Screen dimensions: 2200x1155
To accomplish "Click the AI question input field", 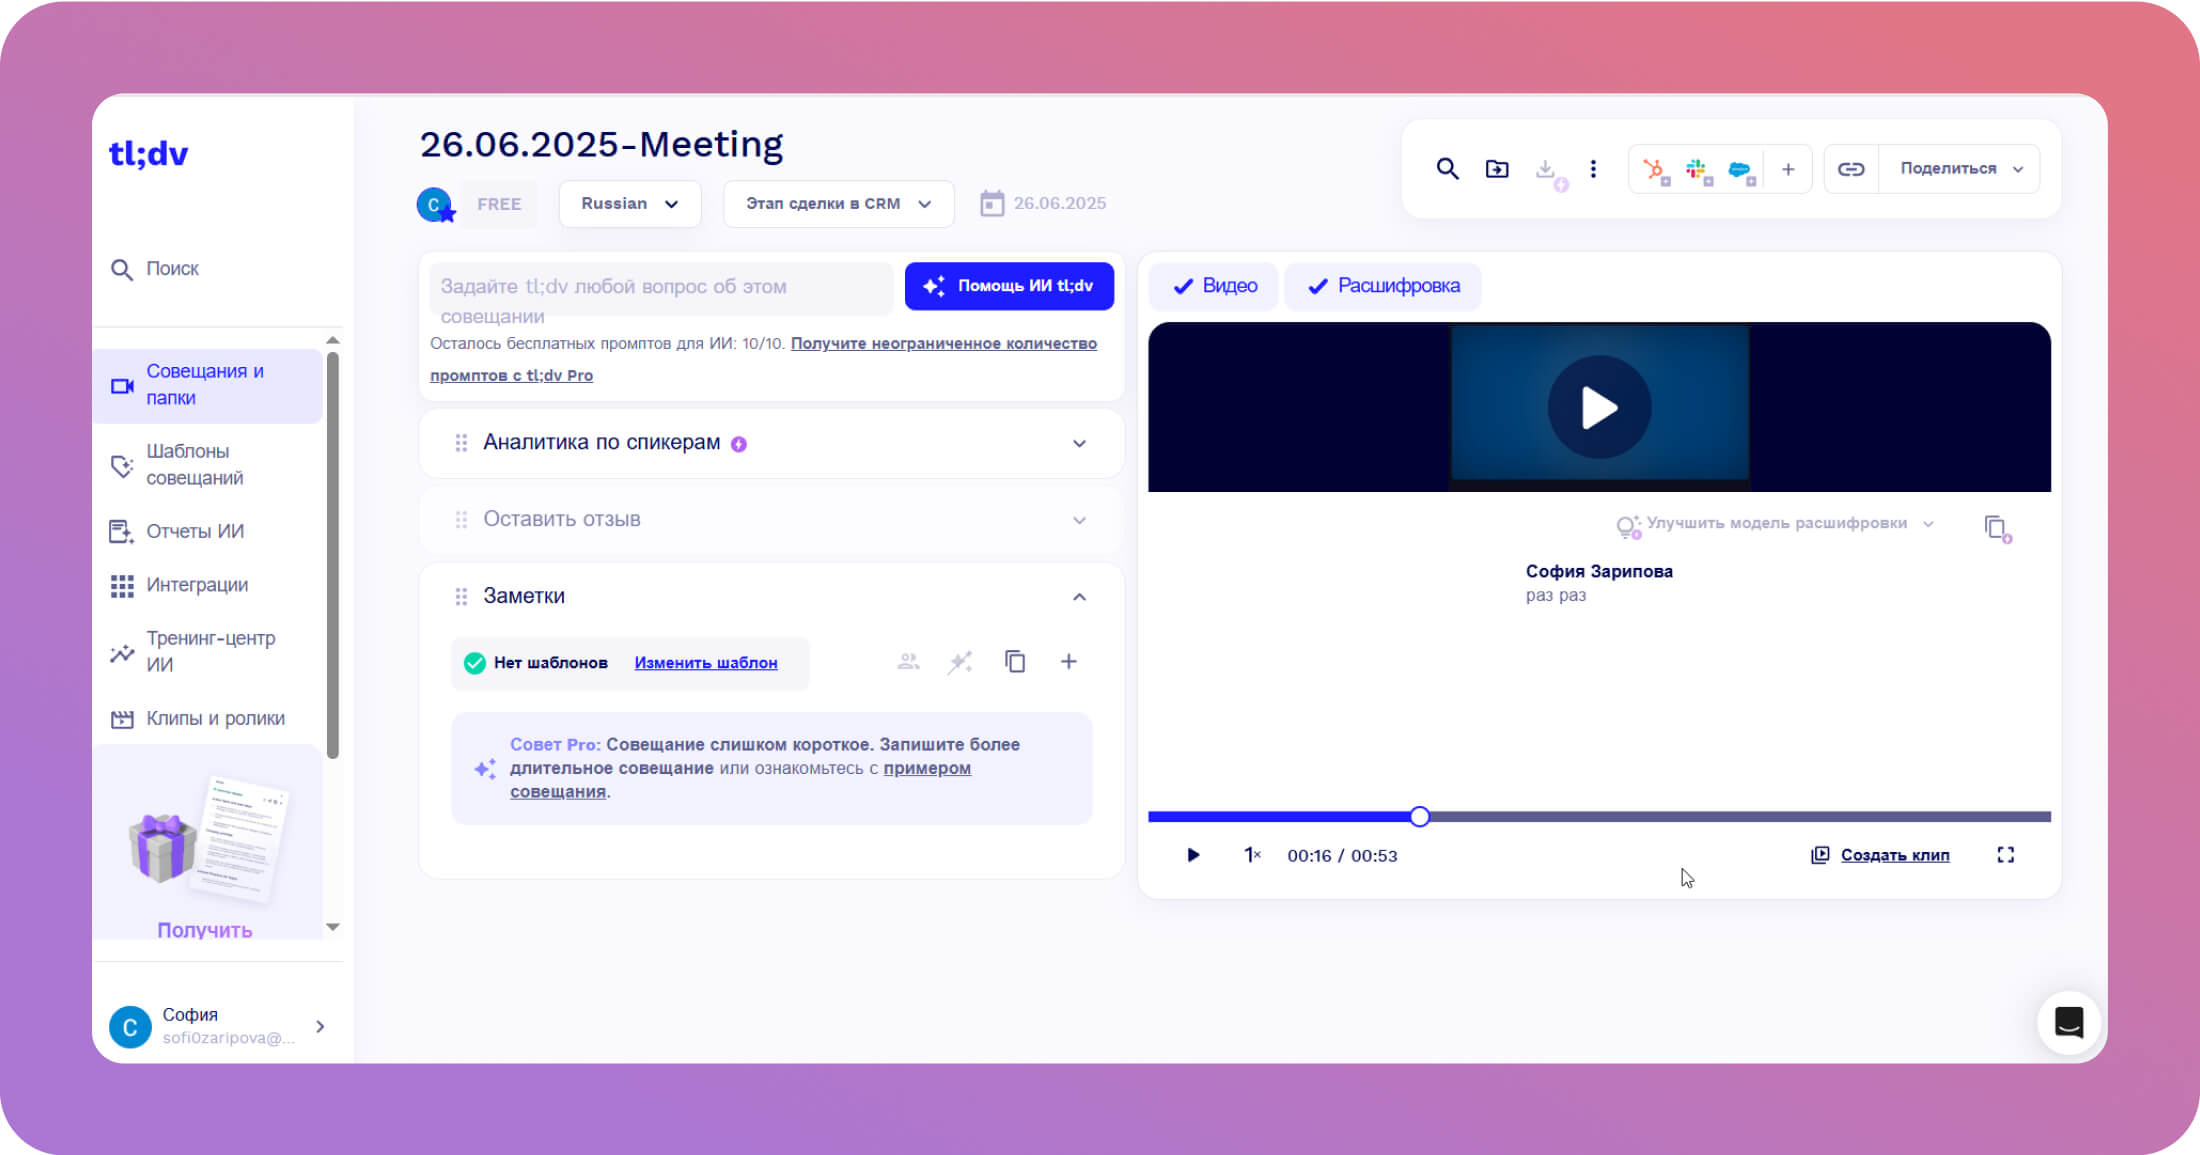I will click(x=661, y=289).
